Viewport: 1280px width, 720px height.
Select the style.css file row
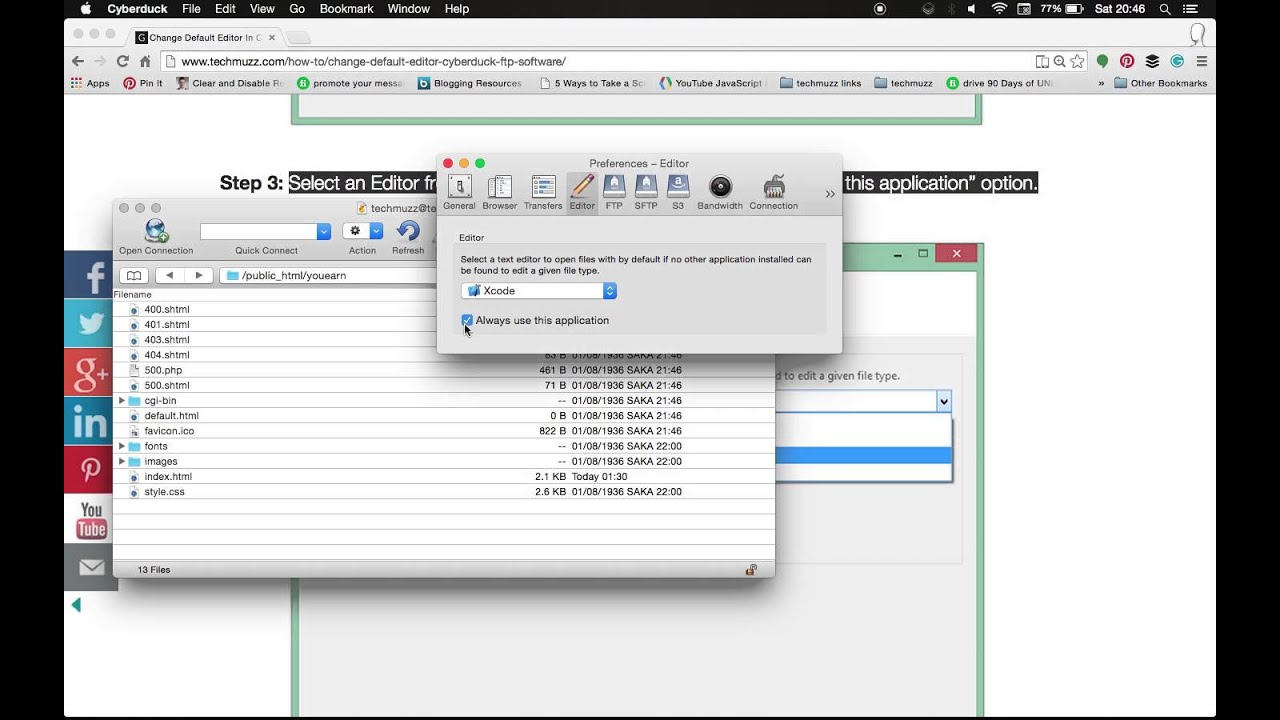pos(444,492)
